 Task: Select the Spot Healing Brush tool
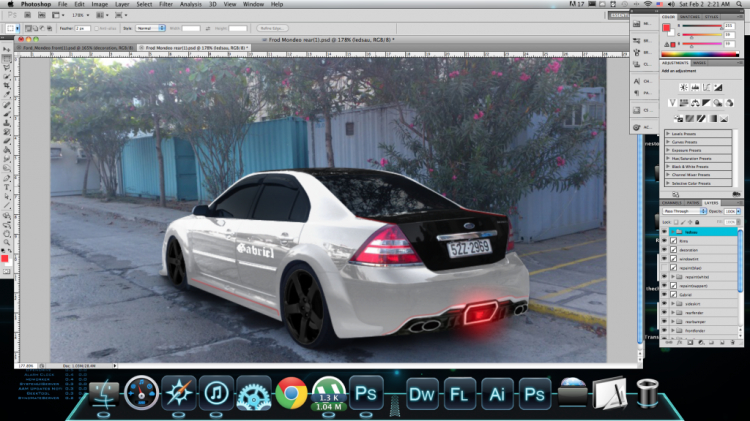pos(7,105)
